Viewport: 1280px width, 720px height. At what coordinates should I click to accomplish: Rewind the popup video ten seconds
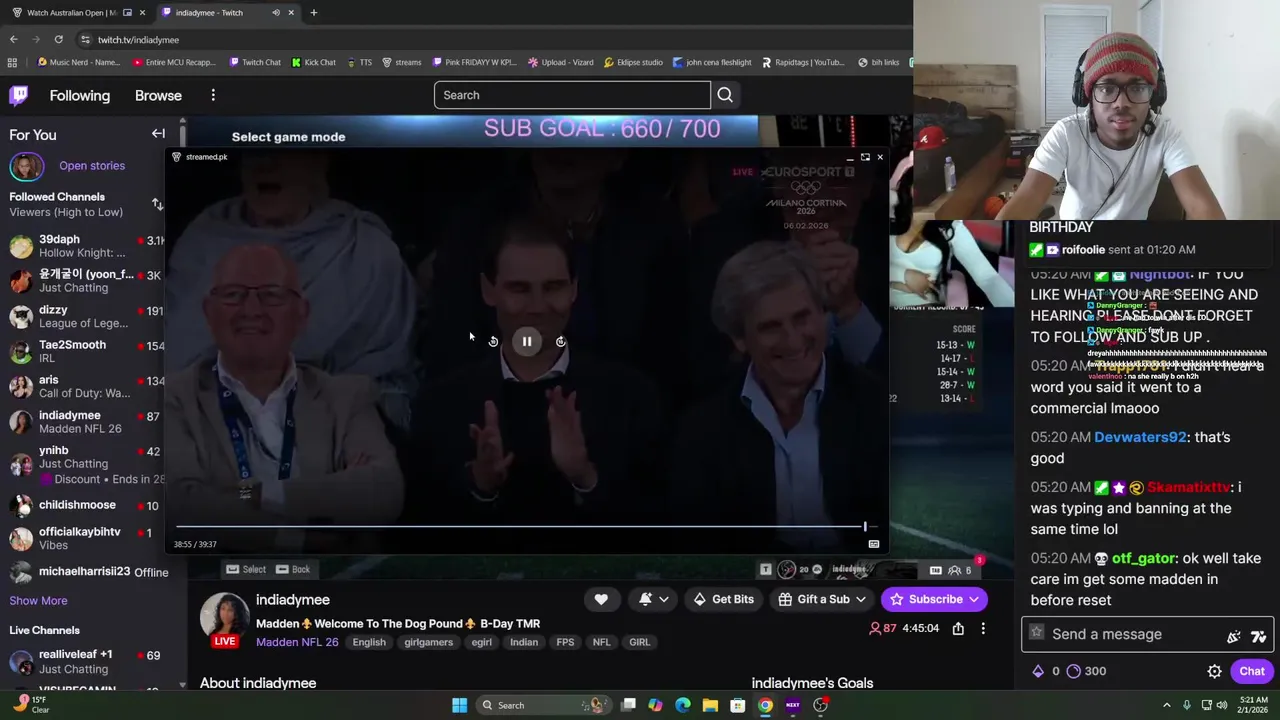tap(493, 342)
